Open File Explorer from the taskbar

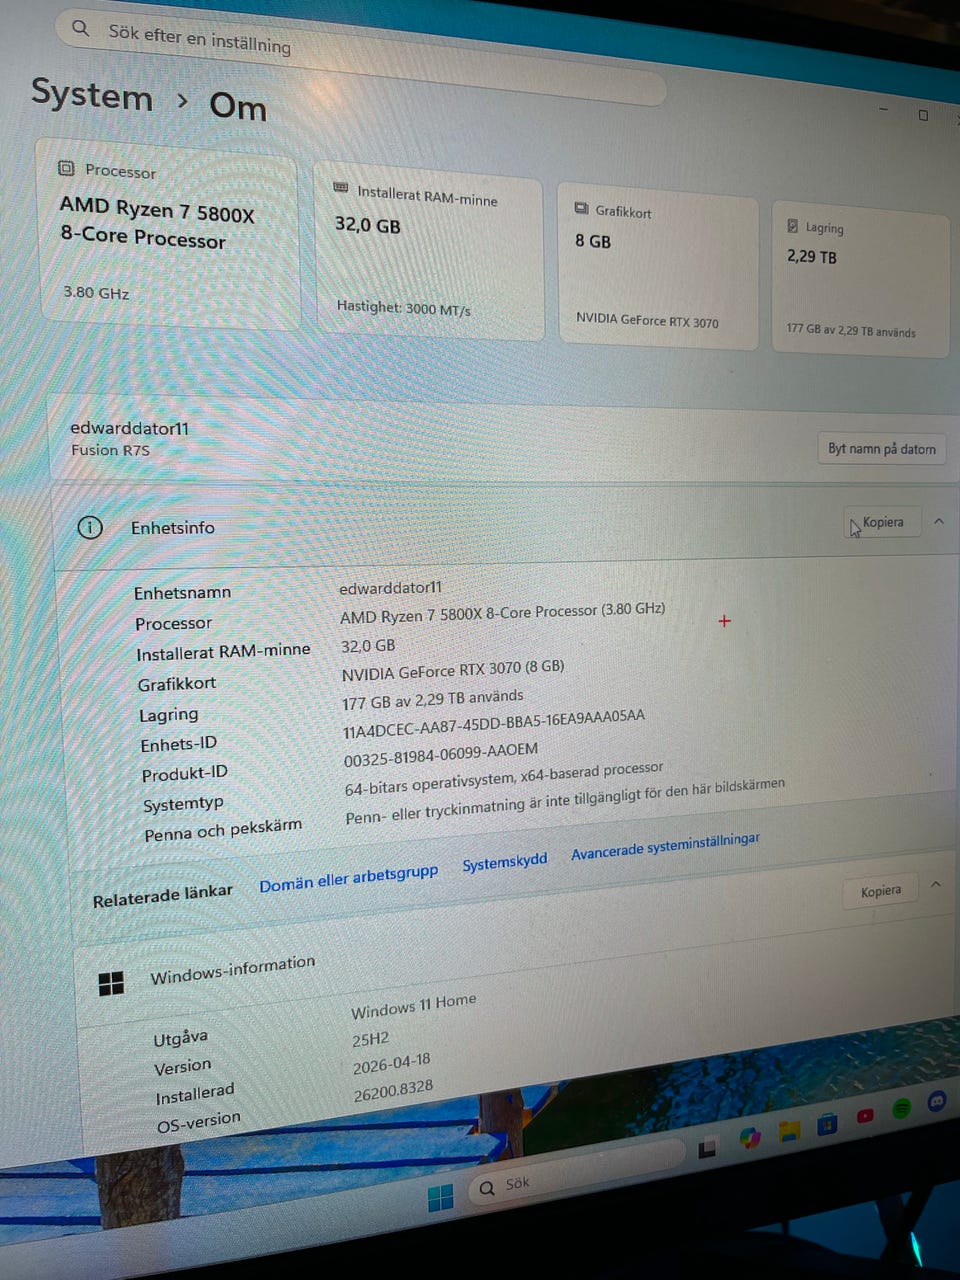pyautogui.click(x=789, y=1131)
